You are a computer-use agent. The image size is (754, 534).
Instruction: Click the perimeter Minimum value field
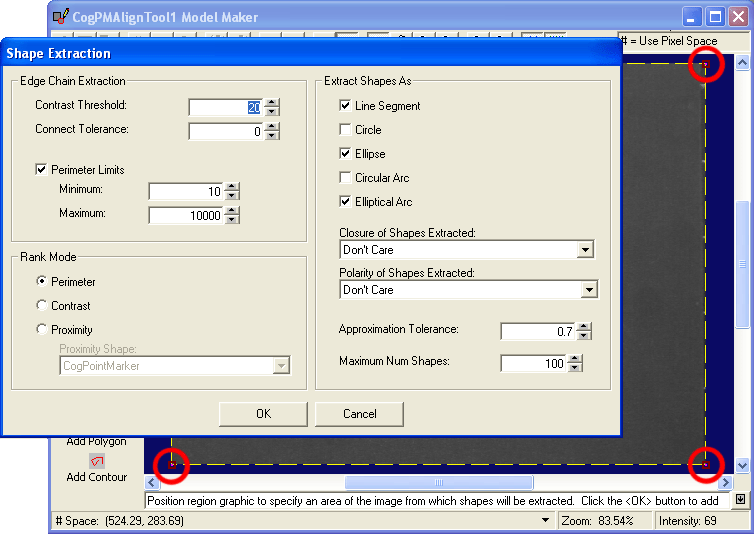click(187, 191)
